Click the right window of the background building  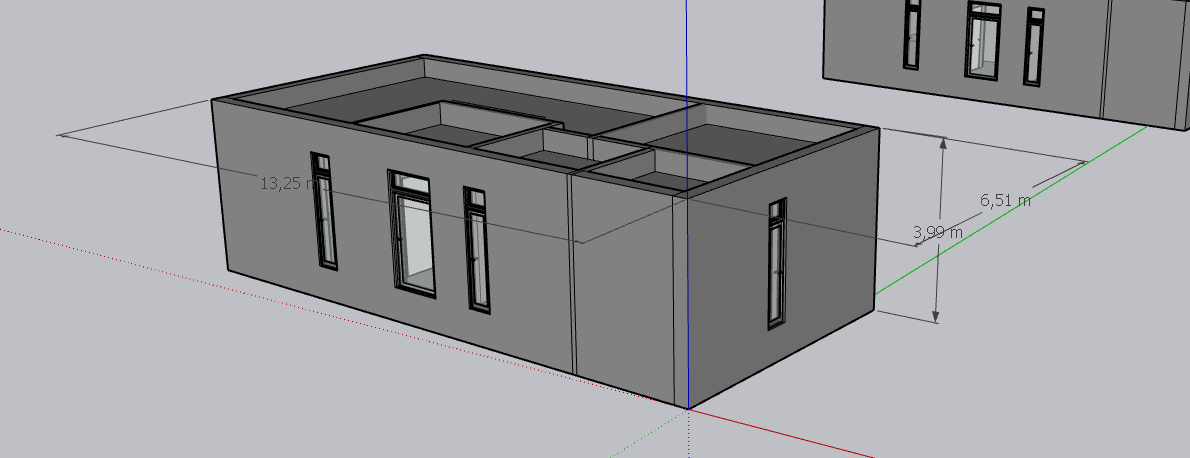[x=1033, y=47]
